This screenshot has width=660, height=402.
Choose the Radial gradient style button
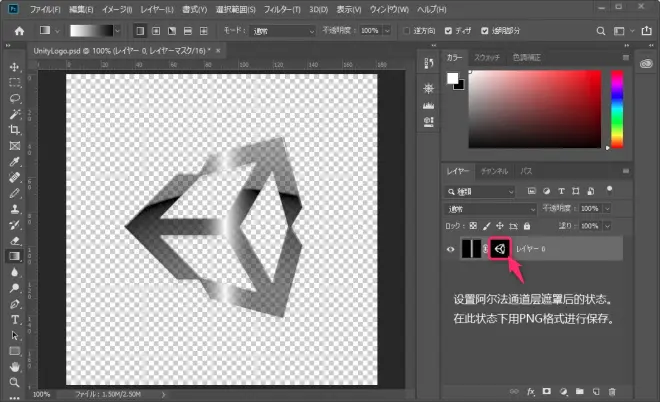156,31
